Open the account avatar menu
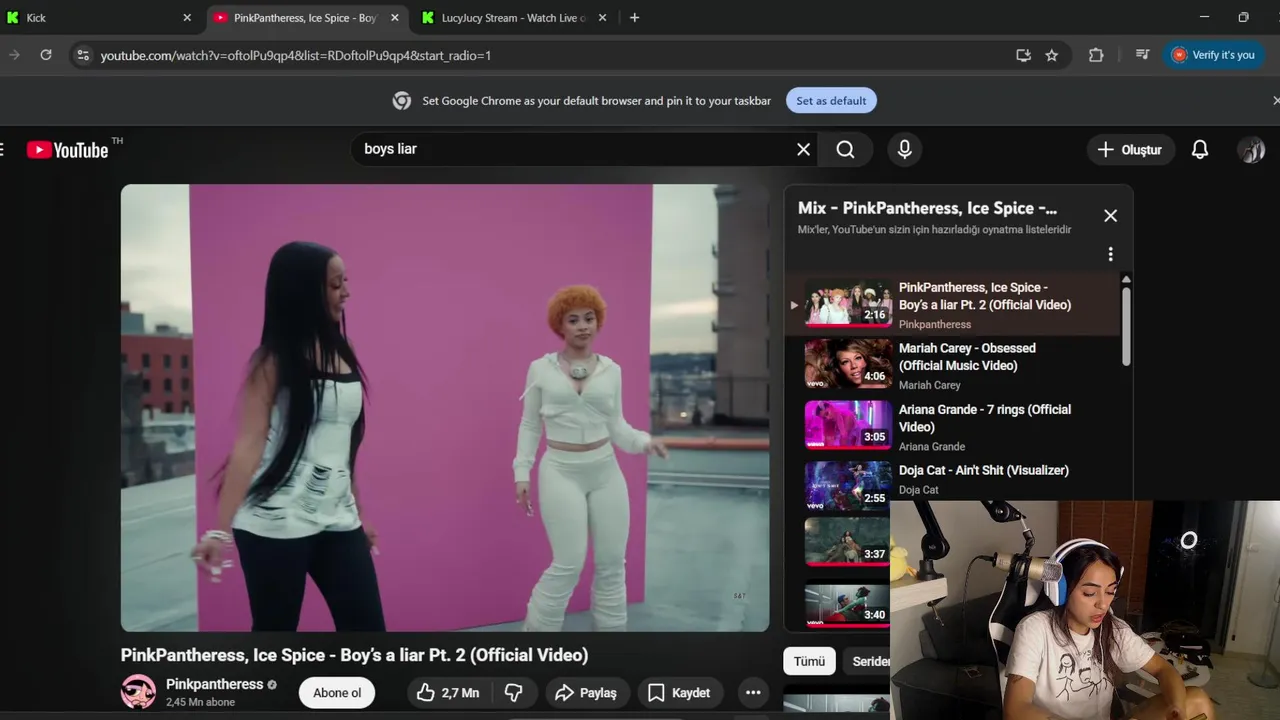The image size is (1280, 720). tap(1251, 150)
